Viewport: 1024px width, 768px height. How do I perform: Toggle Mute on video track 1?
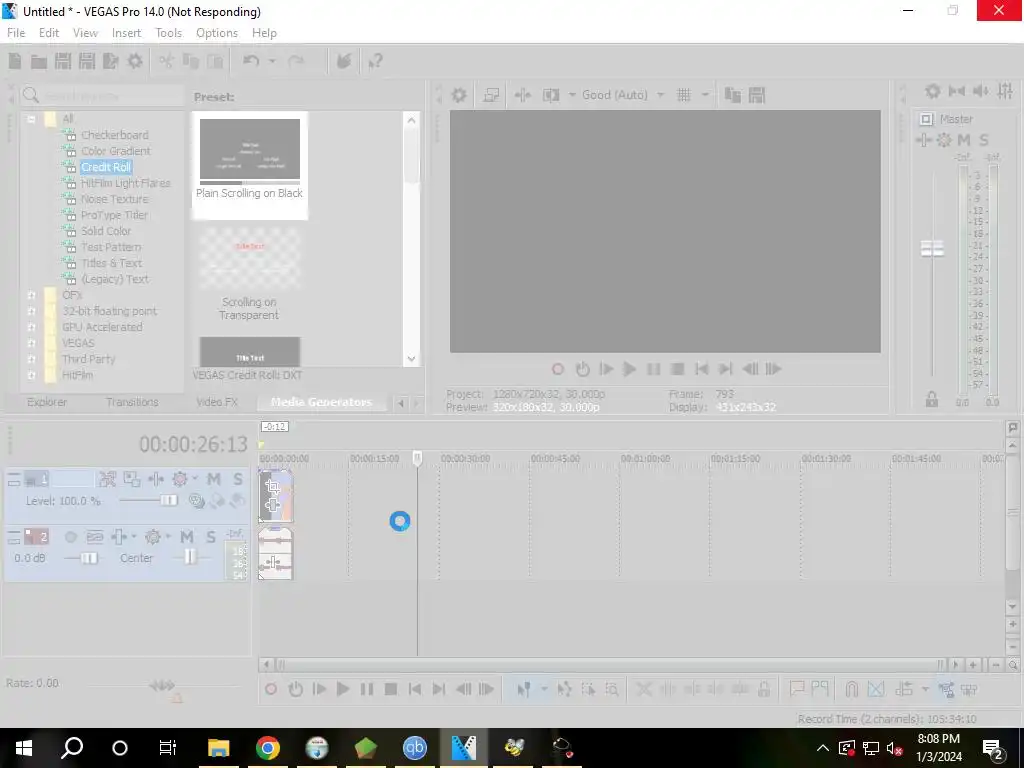pyautogui.click(x=214, y=479)
